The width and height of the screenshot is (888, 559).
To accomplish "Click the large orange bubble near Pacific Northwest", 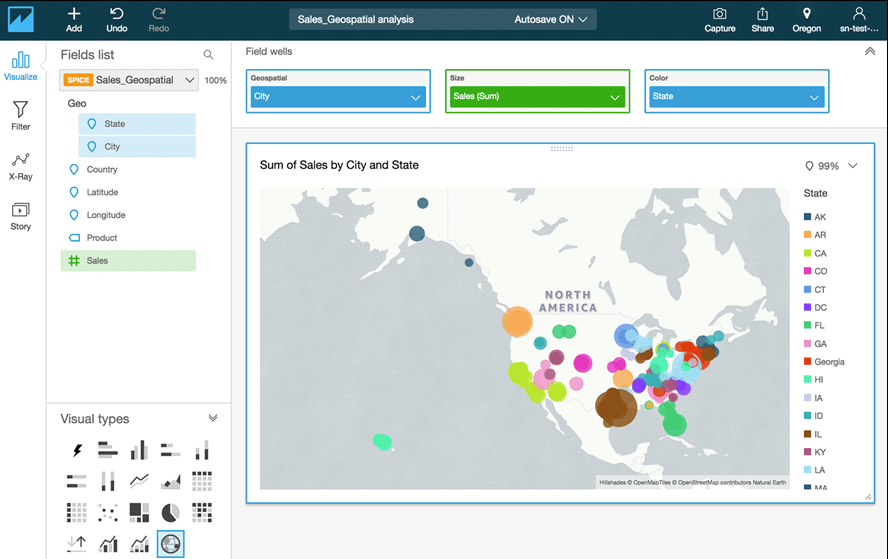I will coord(517,321).
